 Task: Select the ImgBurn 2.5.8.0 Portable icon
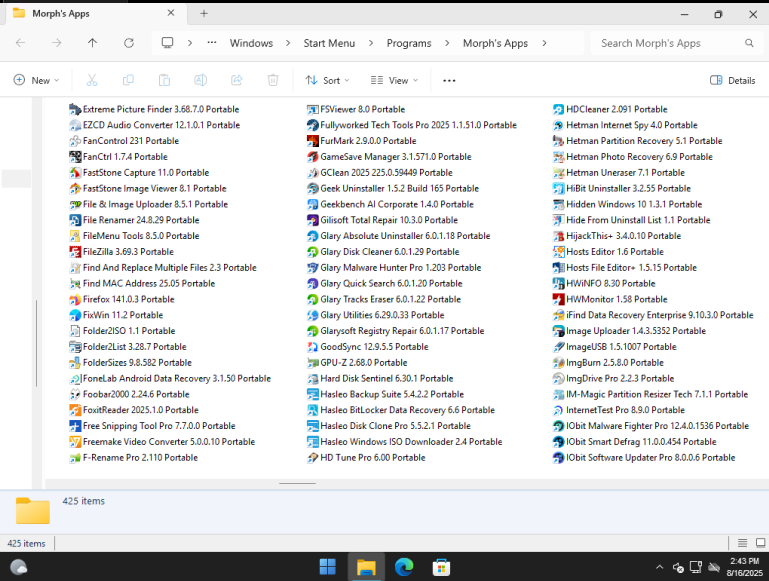[558, 363]
